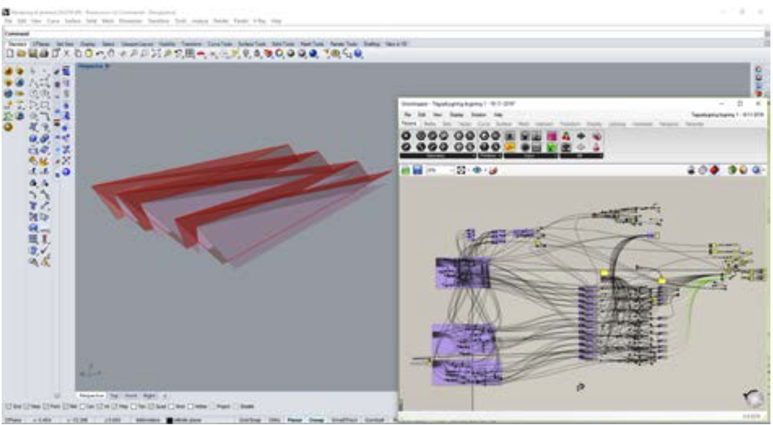773x425 pixels.
Task: Click the Sketch pencil icon in Grasshopper canvas toolbar
Action: [493, 170]
